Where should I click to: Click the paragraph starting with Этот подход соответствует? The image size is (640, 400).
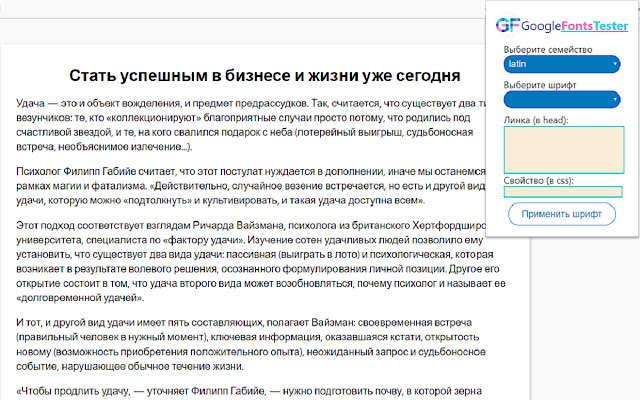tap(261, 261)
